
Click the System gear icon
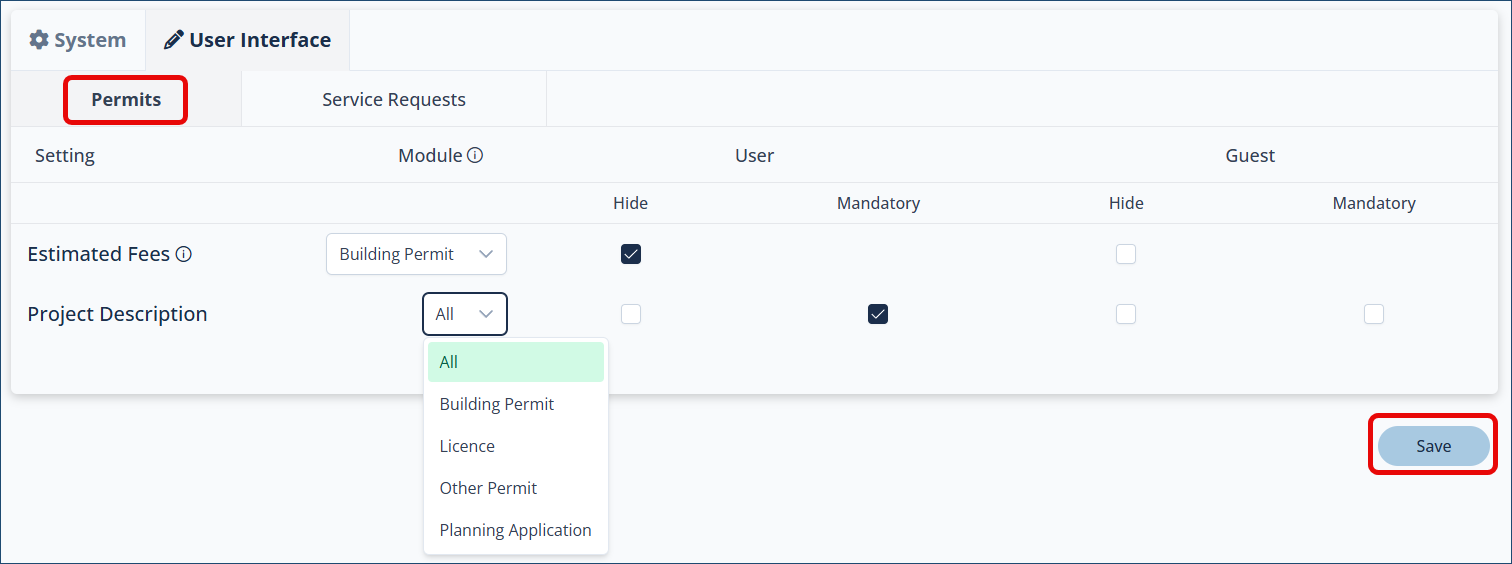pos(39,40)
